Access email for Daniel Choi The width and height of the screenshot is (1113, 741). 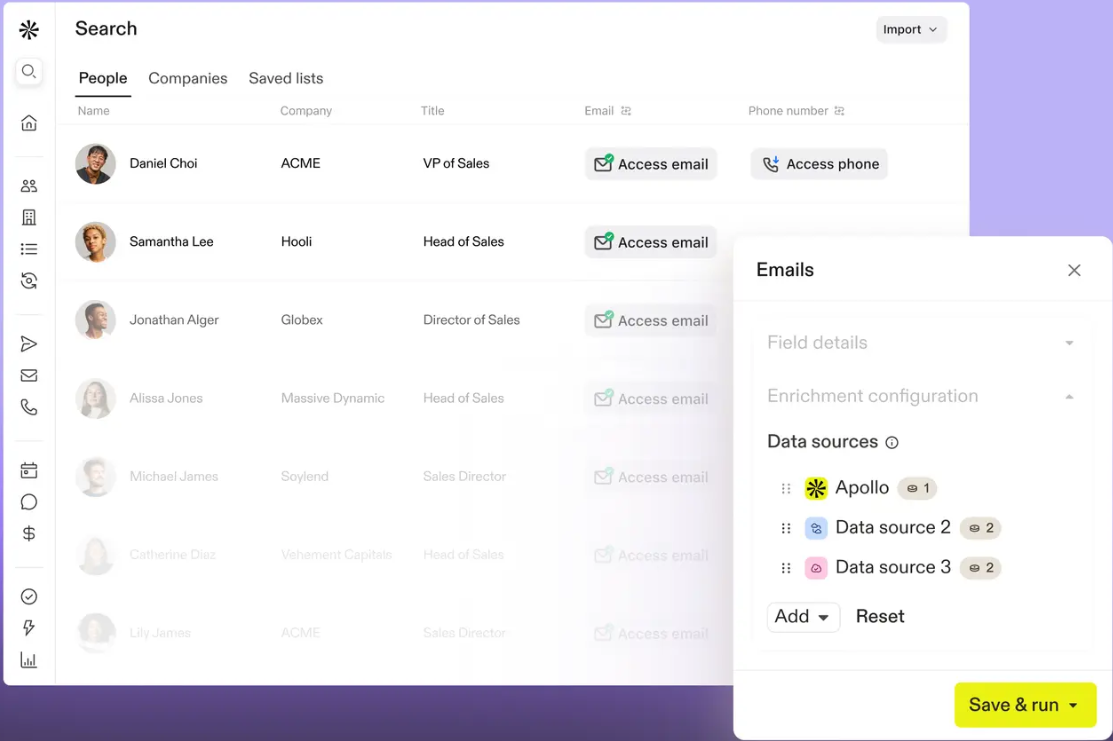(x=651, y=164)
